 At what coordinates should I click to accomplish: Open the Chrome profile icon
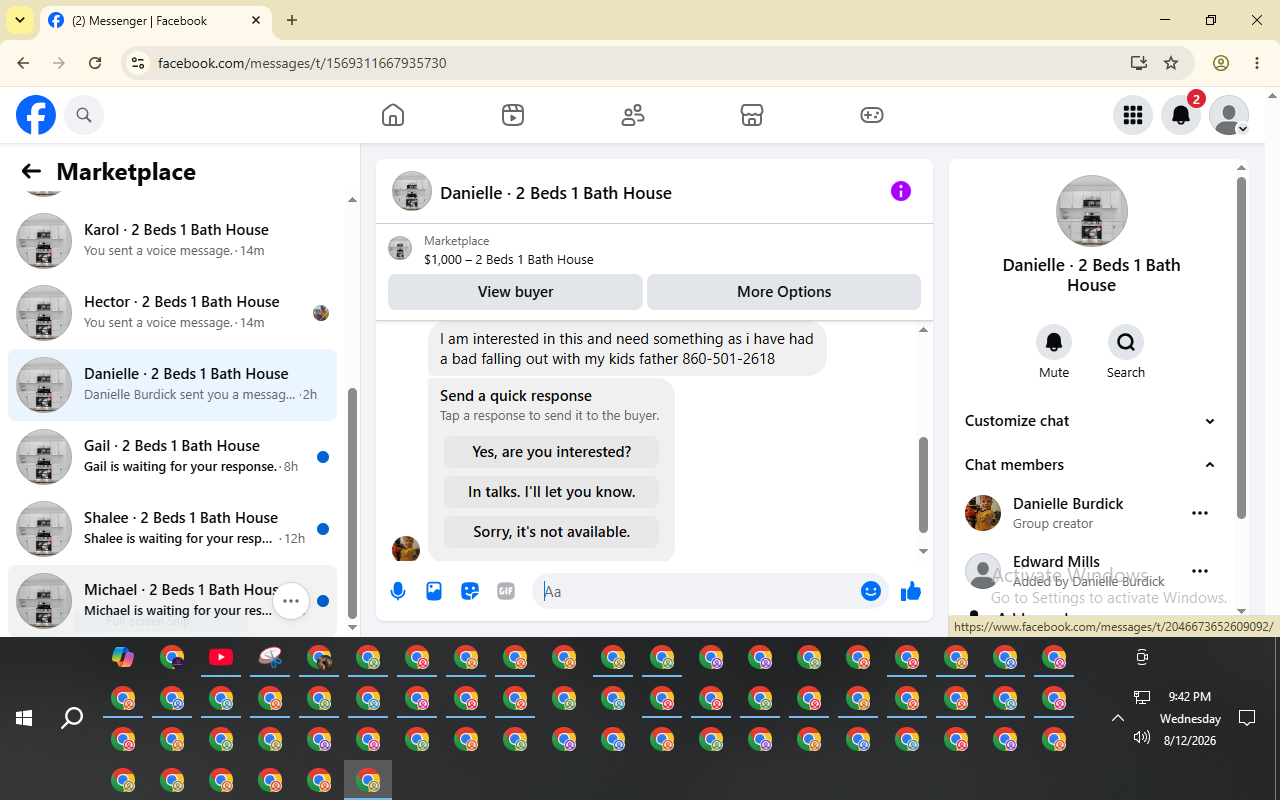[x=1221, y=63]
